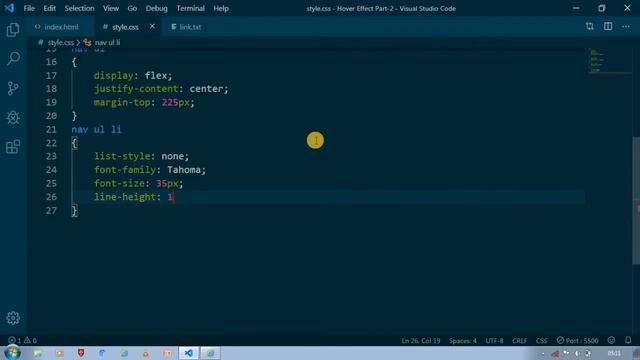Open the Go menu
The width and height of the screenshot is (640, 360).
point(132,8)
